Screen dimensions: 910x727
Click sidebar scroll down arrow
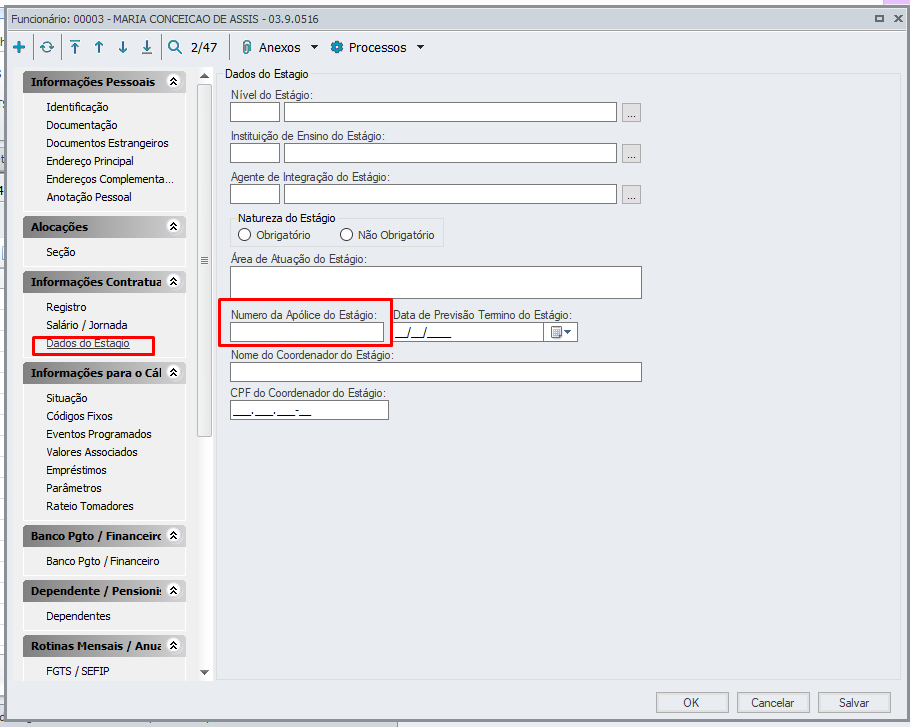point(204,672)
